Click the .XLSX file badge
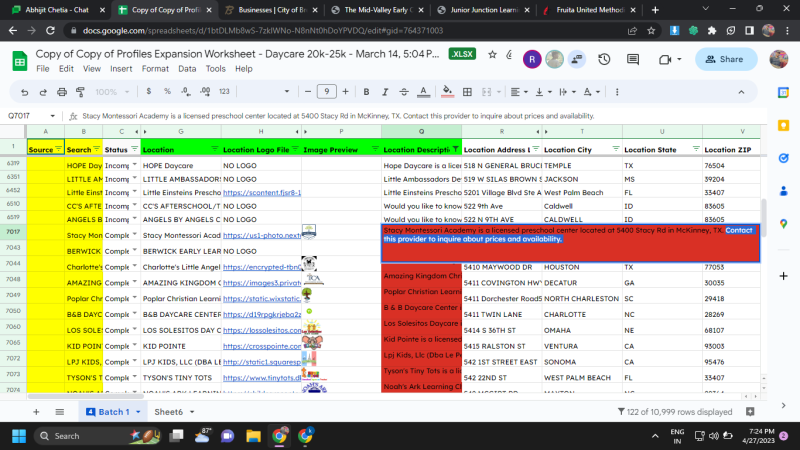This screenshot has height=450, width=800. (x=462, y=54)
